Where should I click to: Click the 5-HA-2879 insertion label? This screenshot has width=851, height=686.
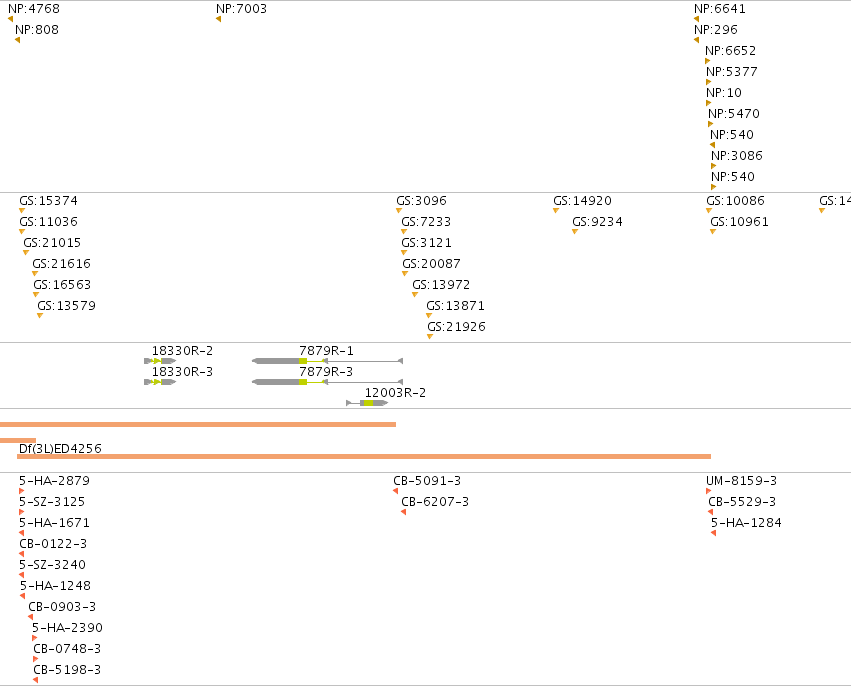coord(54,481)
